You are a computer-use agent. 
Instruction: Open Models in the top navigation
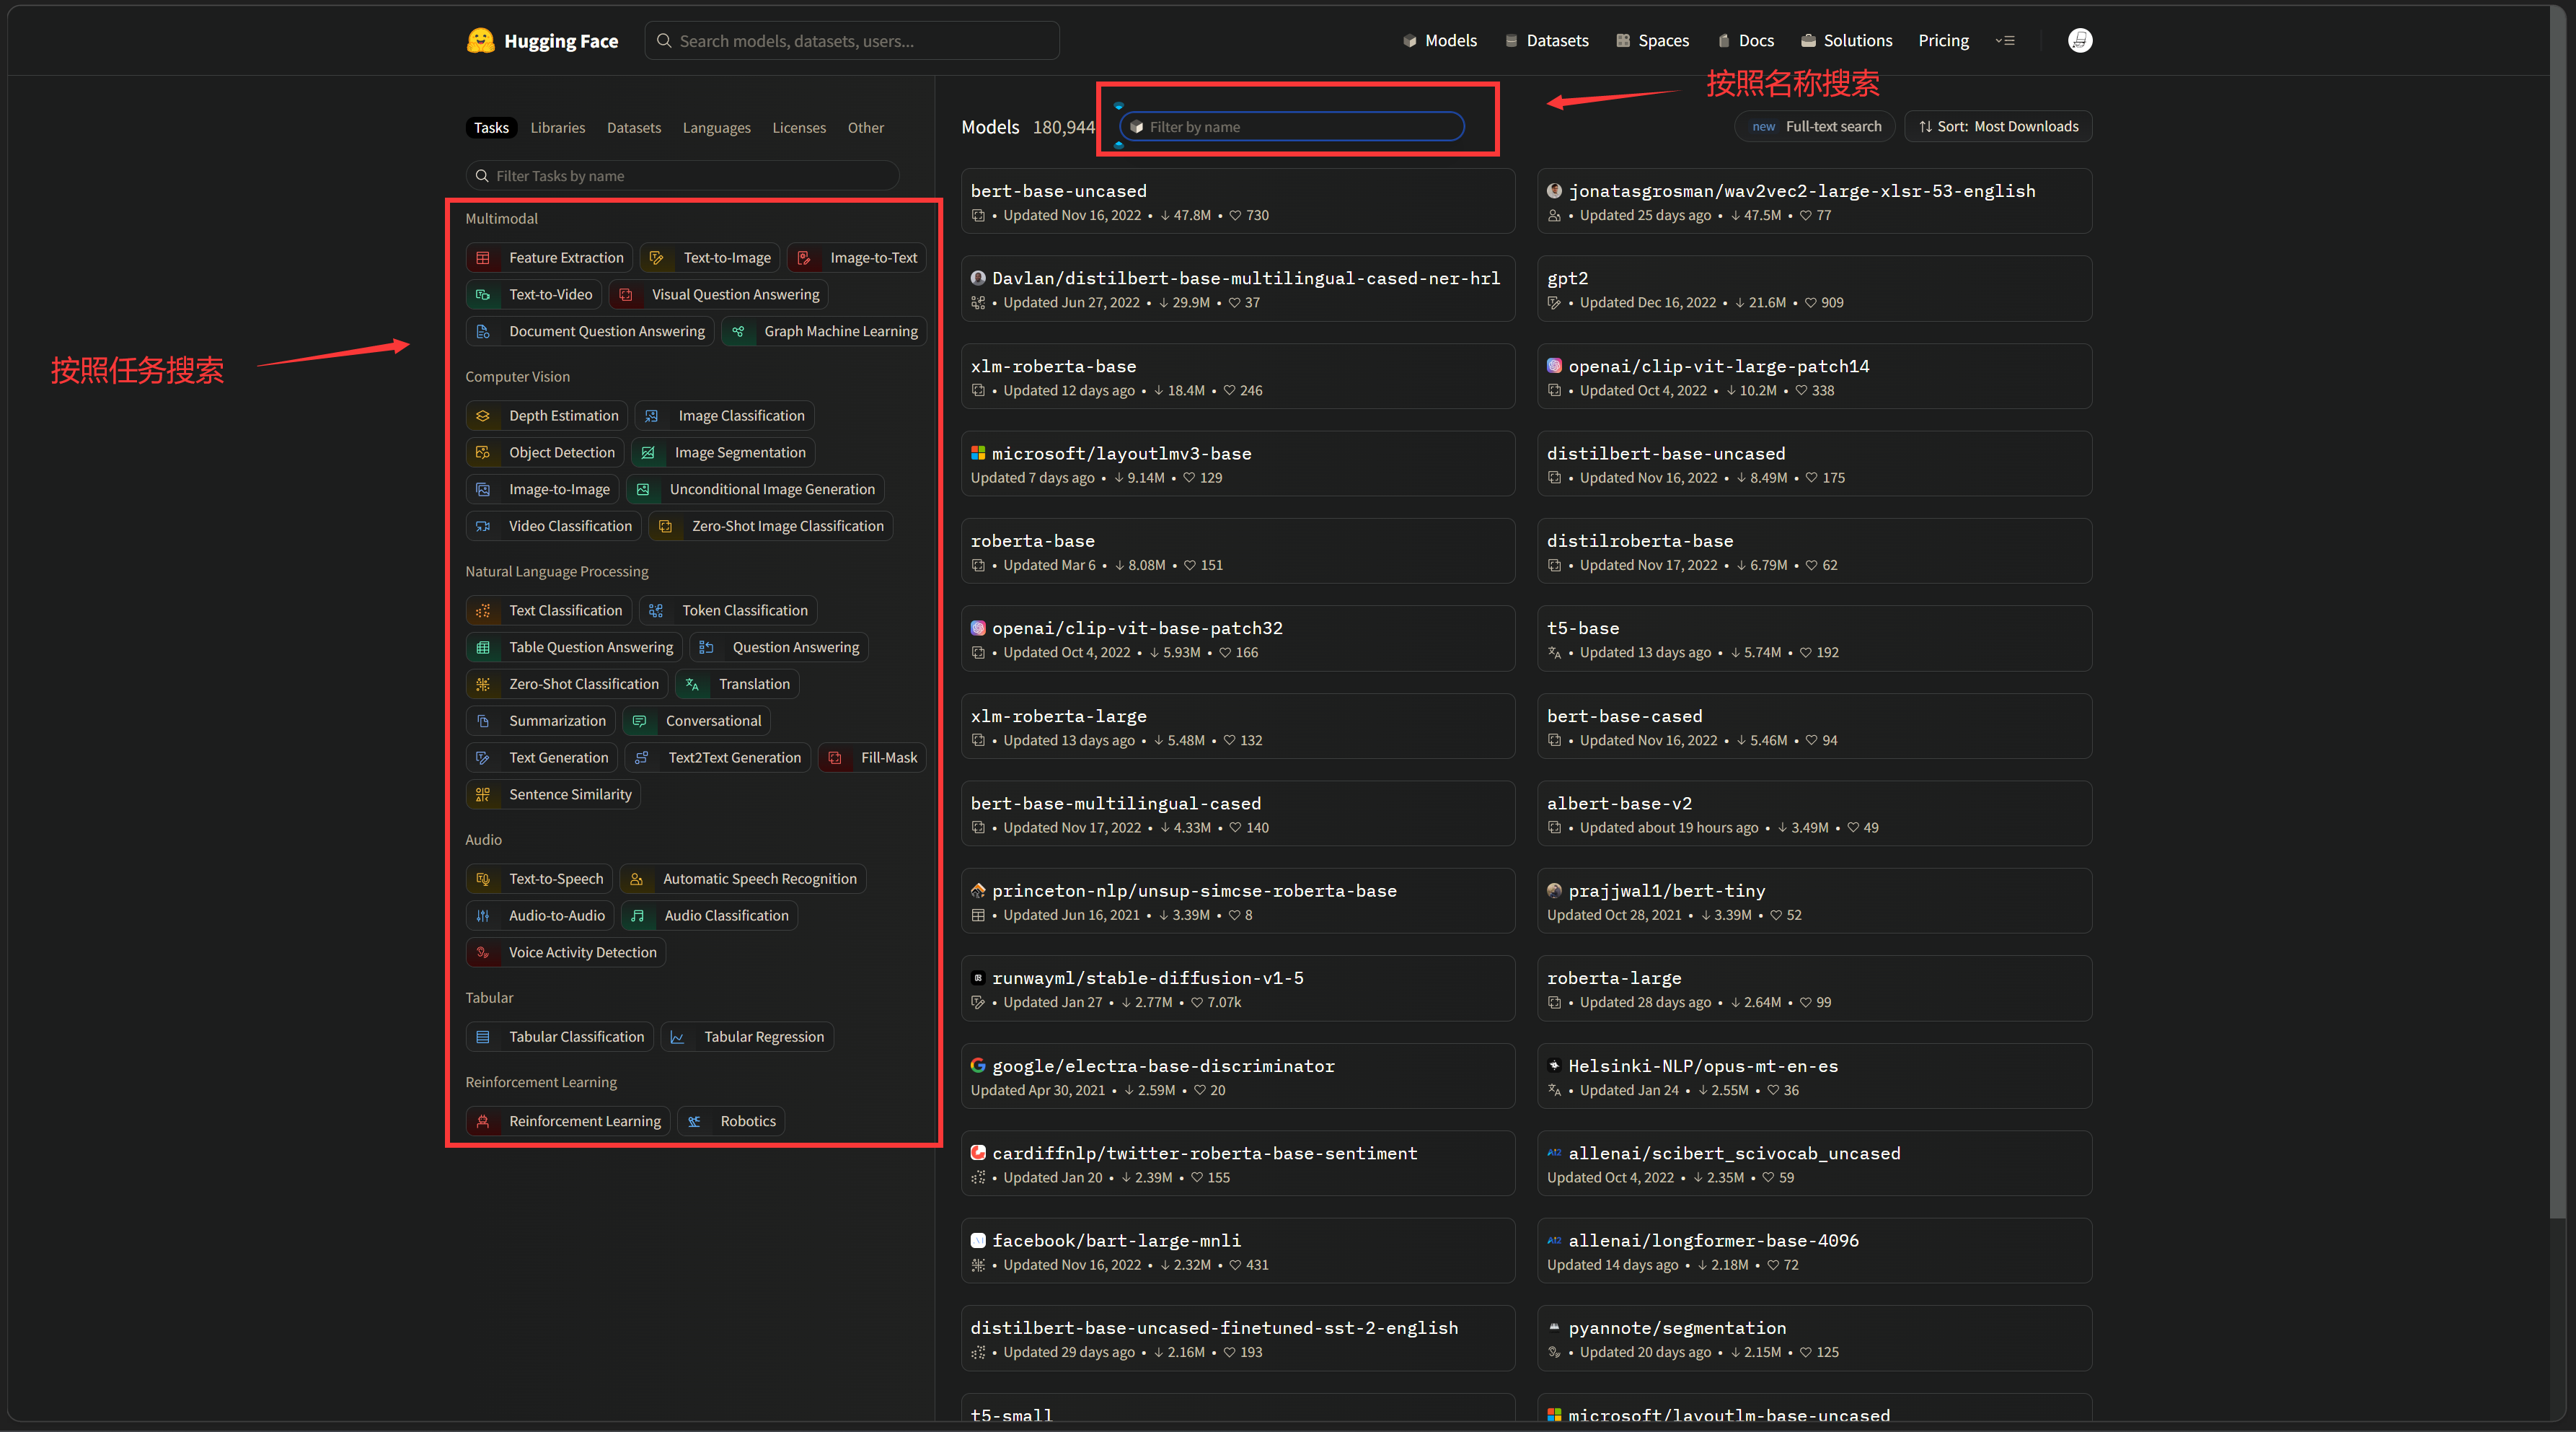(x=1440, y=40)
